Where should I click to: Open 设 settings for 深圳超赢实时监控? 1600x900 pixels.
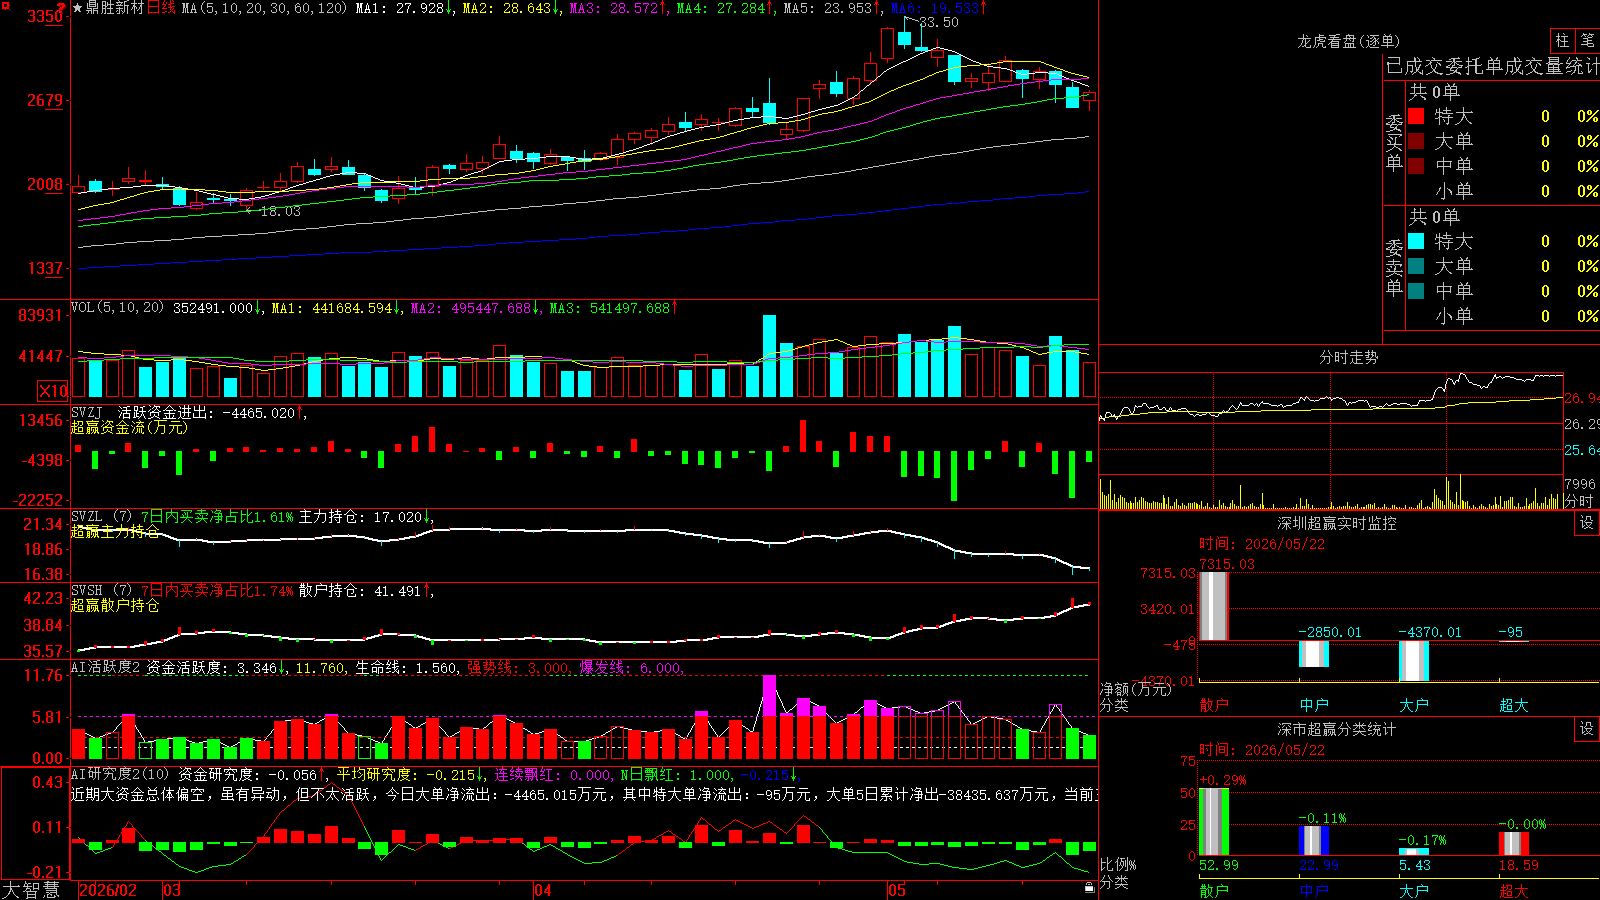(1587, 523)
